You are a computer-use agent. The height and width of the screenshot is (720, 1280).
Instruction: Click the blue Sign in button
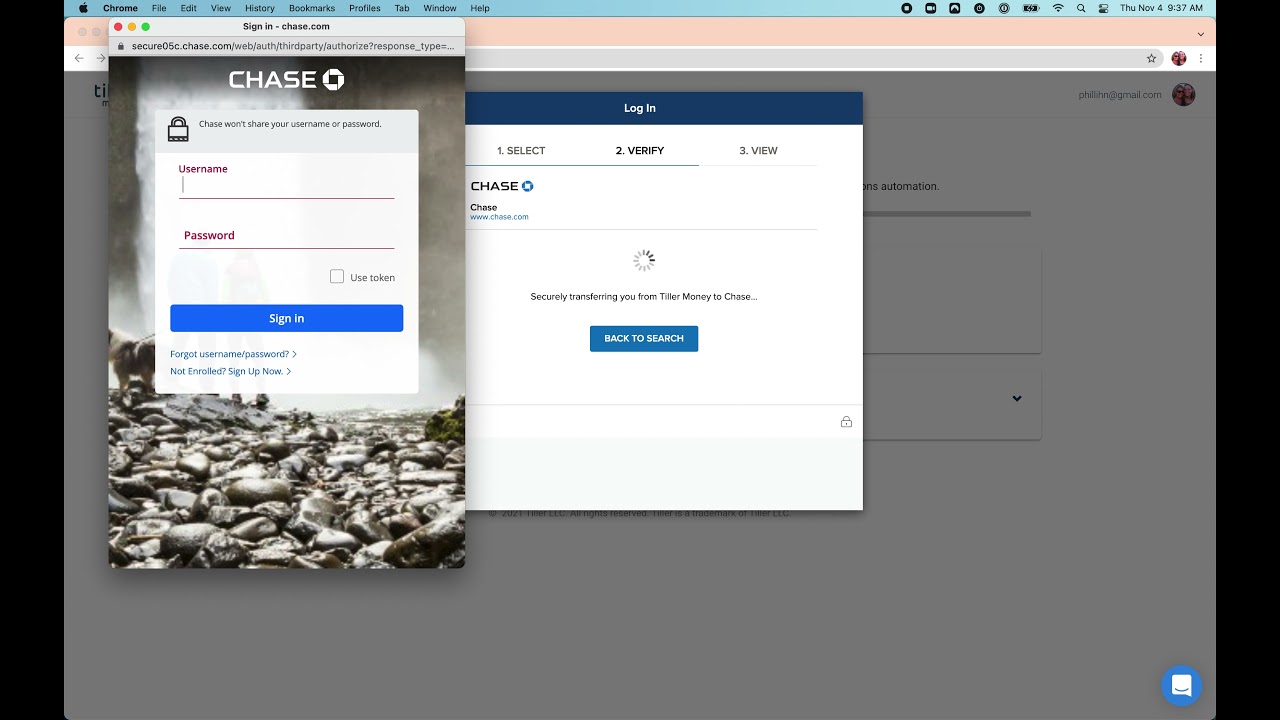pos(287,318)
